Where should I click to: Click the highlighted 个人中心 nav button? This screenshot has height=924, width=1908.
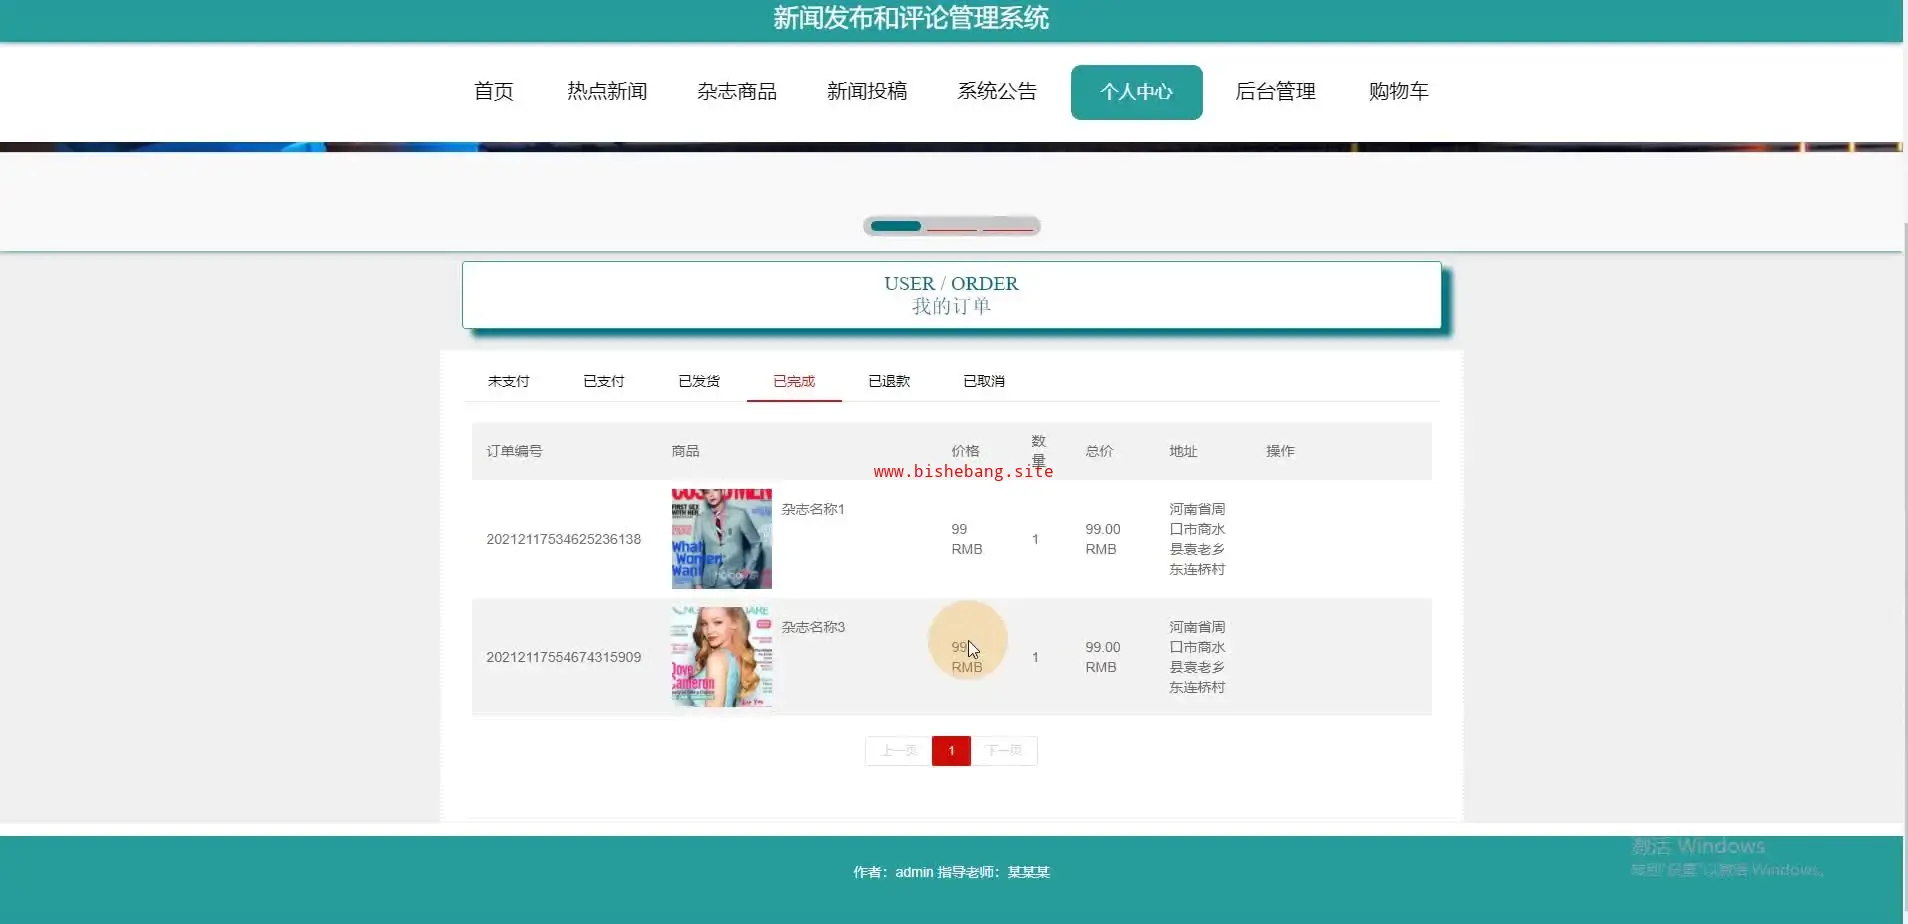(x=1136, y=92)
